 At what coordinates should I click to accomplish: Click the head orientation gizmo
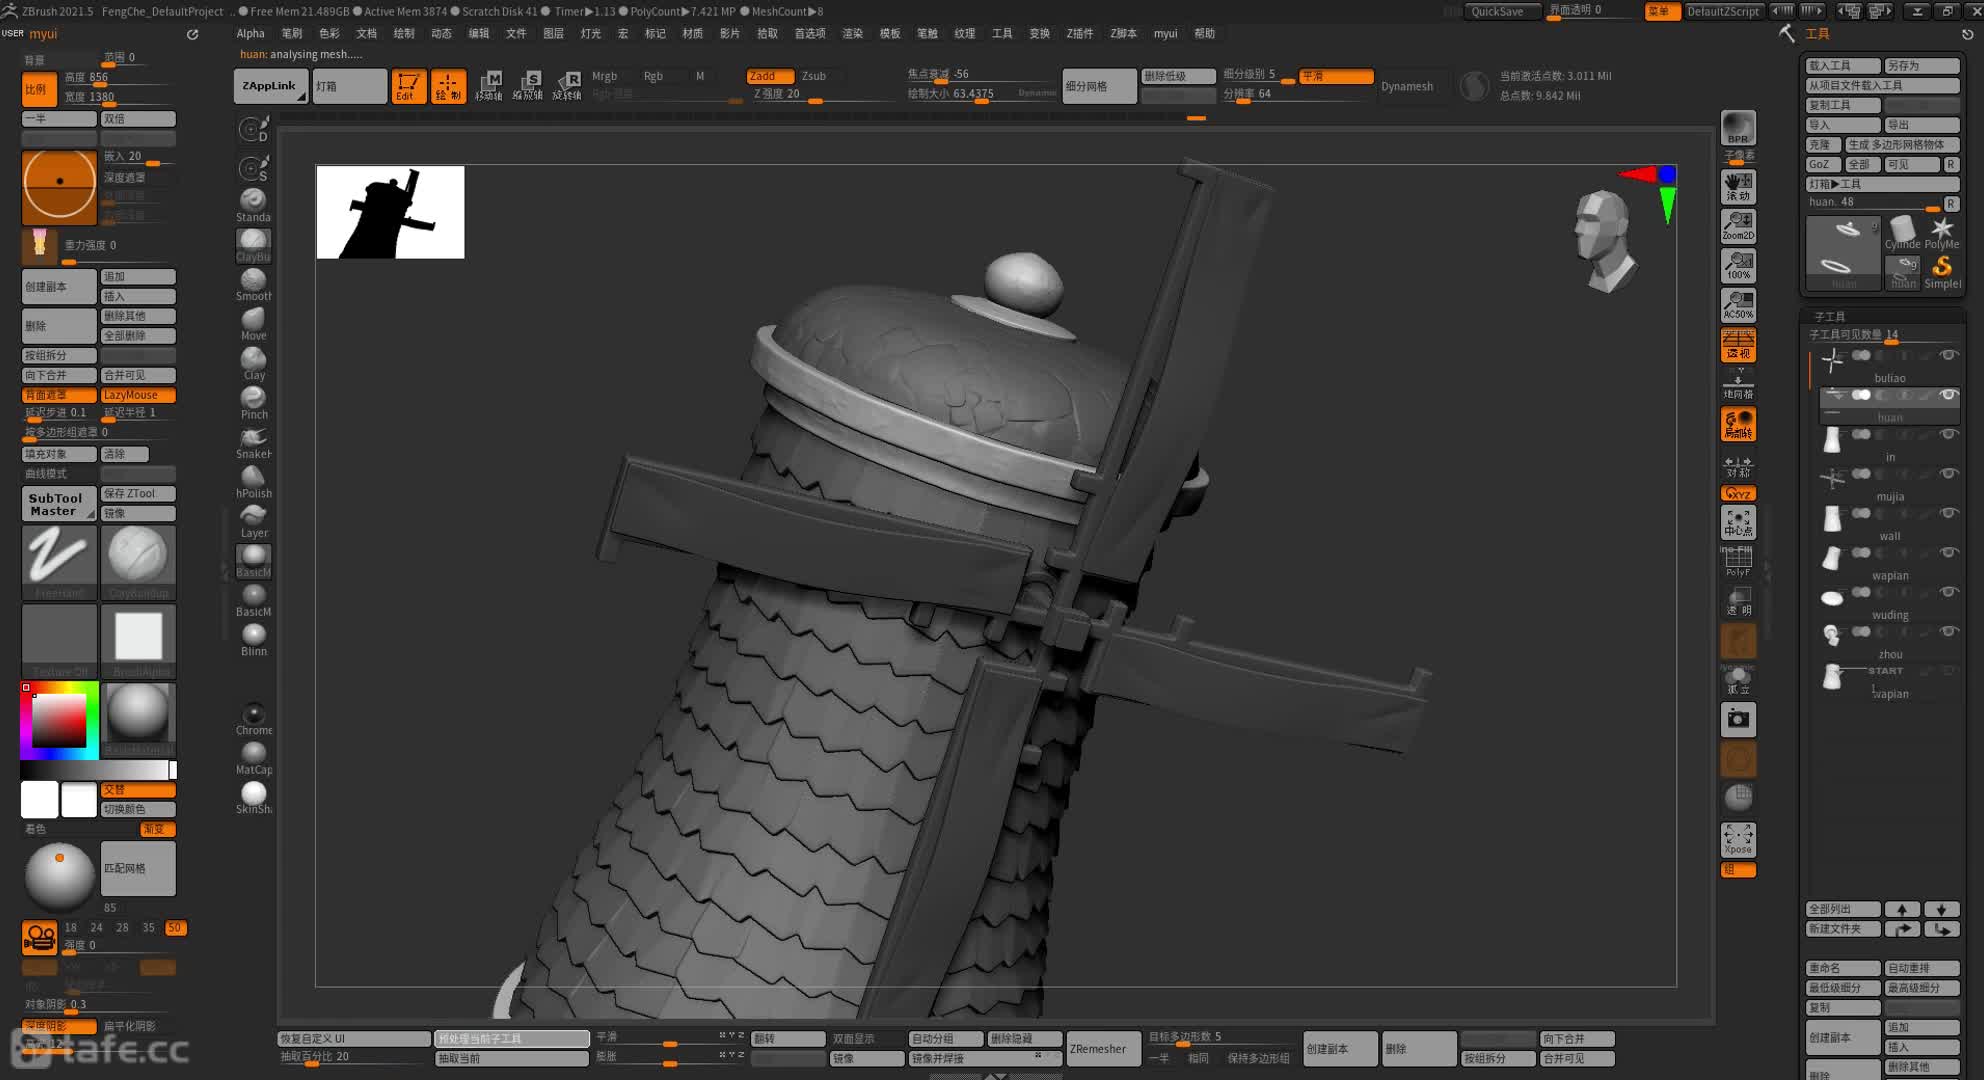tap(1605, 241)
